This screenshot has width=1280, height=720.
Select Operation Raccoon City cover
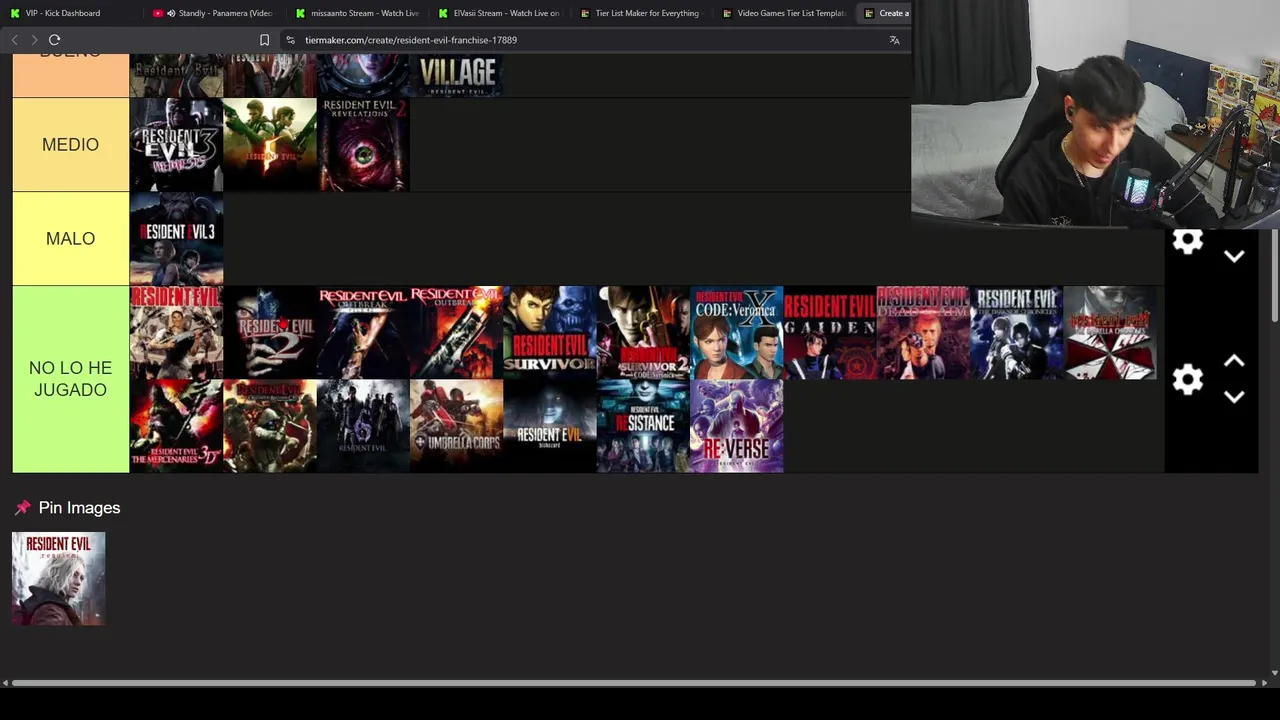pyautogui.click(x=270, y=426)
